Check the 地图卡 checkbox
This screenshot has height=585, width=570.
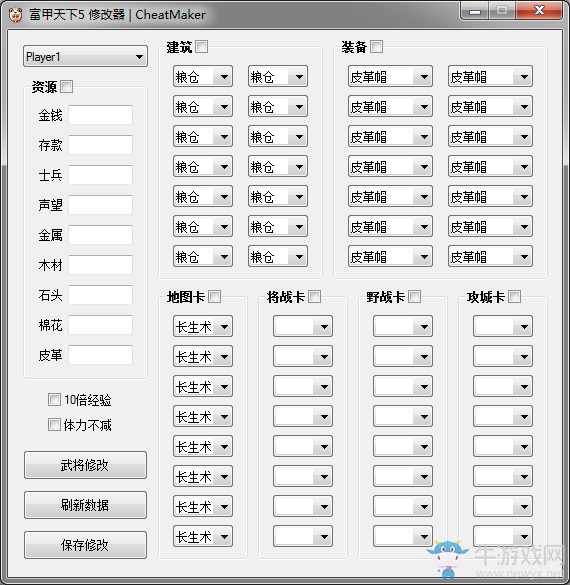point(214,297)
